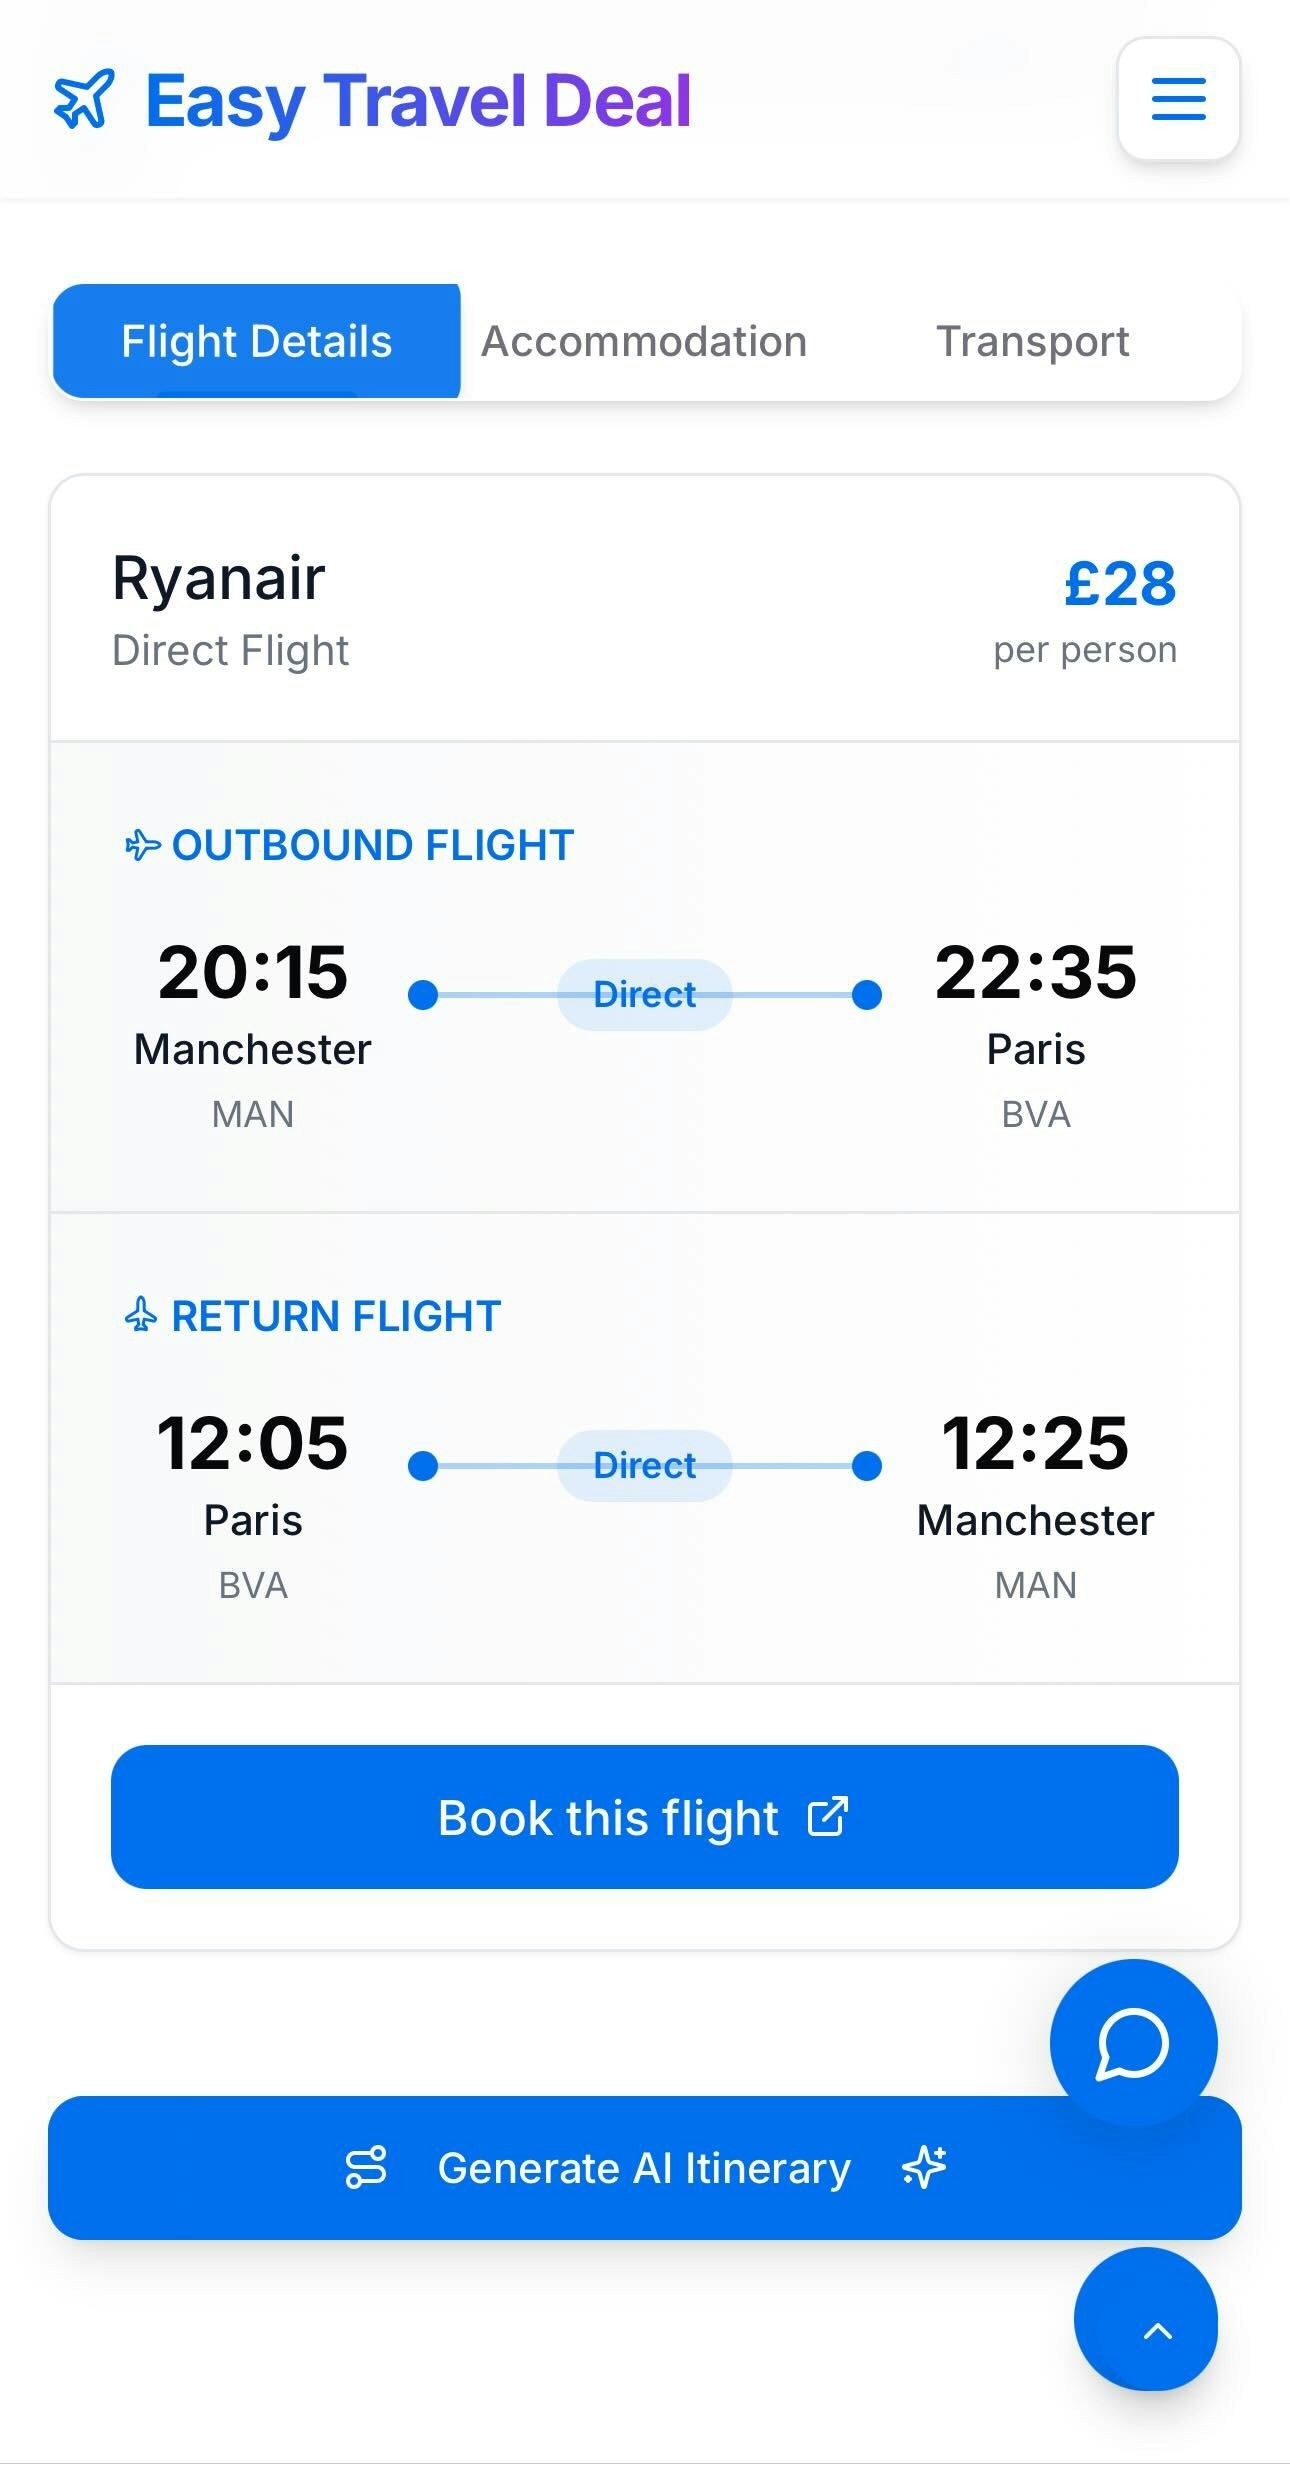Image resolution: width=1290 pixels, height=2465 pixels.
Task: Click the sparkle icon on Generate button
Action: (924, 2167)
